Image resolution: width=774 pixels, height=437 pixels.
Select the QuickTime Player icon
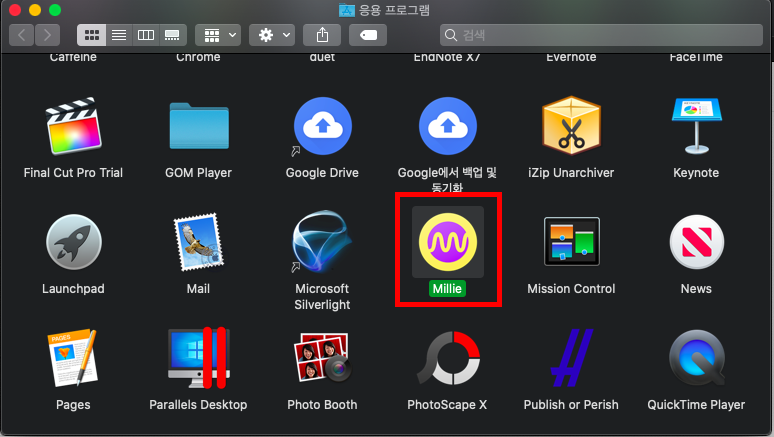point(697,358)
